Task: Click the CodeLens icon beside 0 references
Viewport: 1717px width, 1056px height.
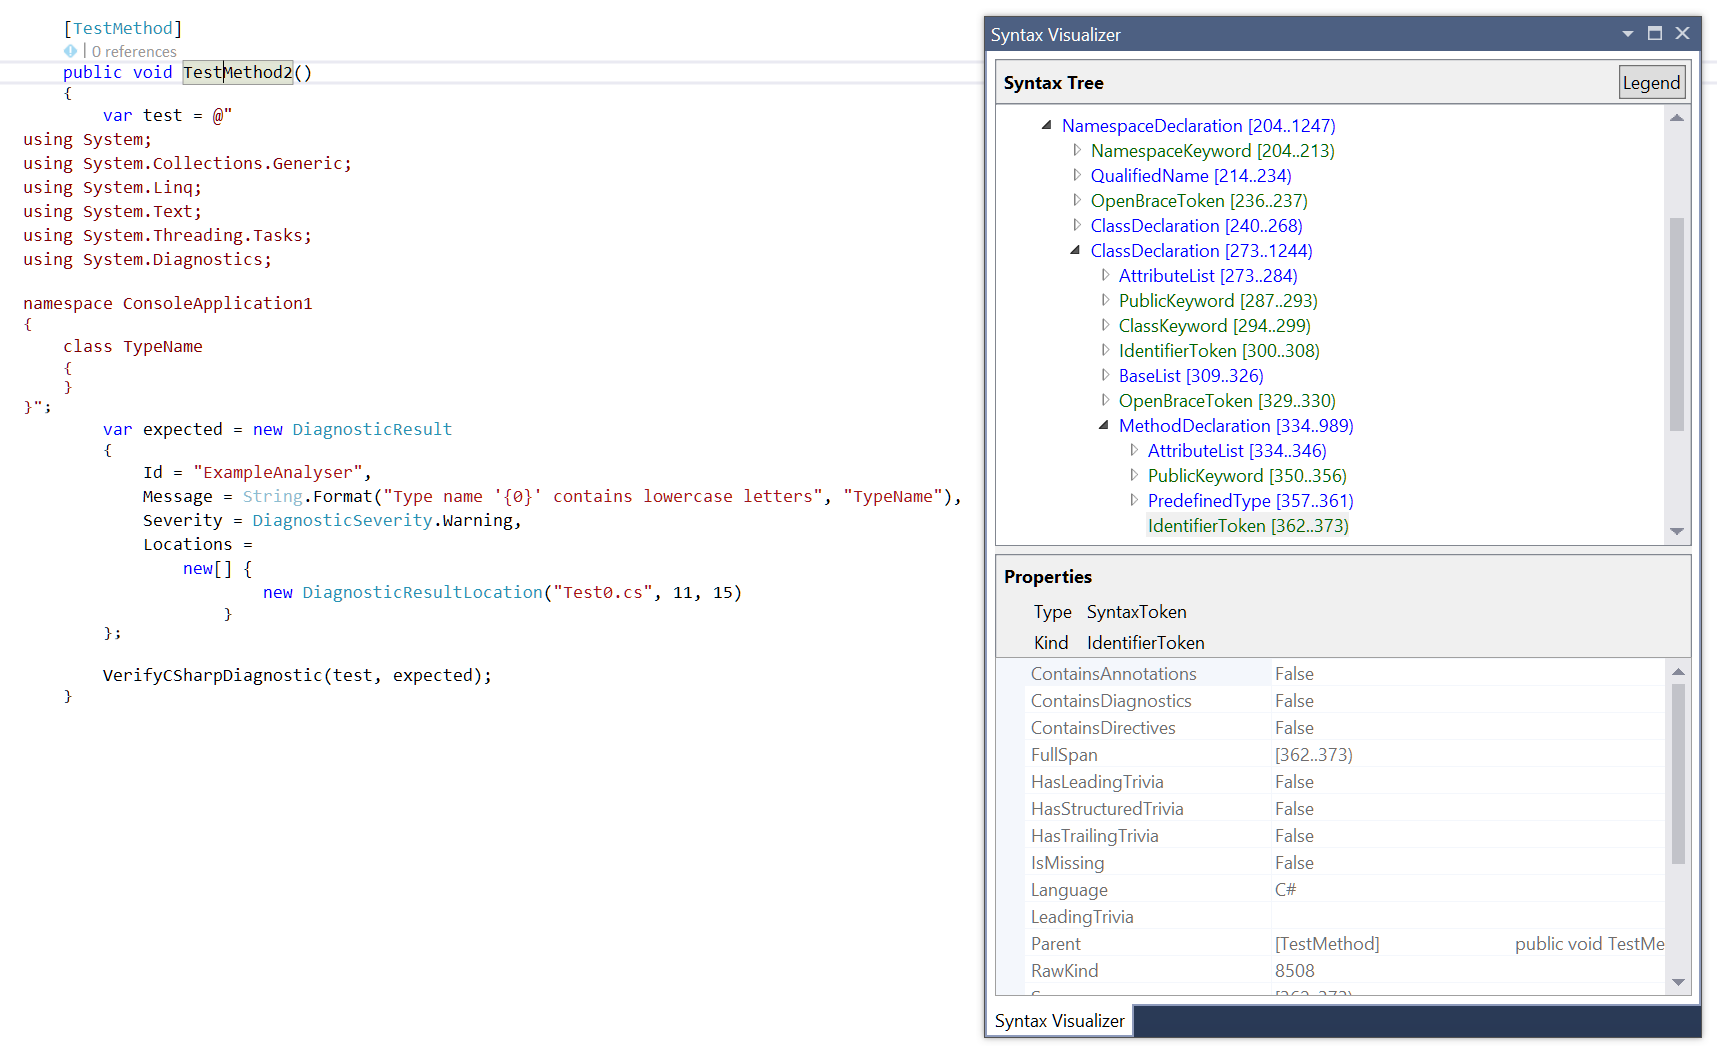Action: coord(70,51)
